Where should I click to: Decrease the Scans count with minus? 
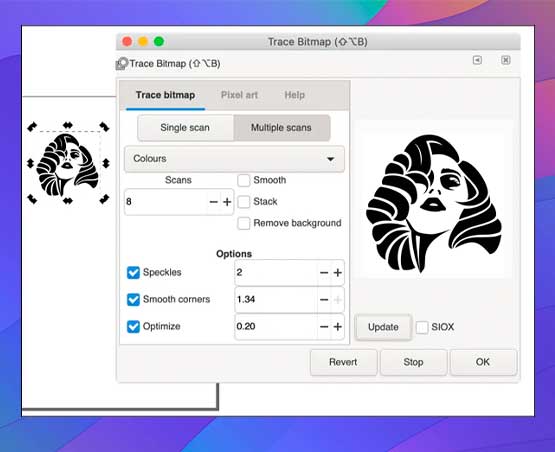pyautogui.click(x=213, y=202)
